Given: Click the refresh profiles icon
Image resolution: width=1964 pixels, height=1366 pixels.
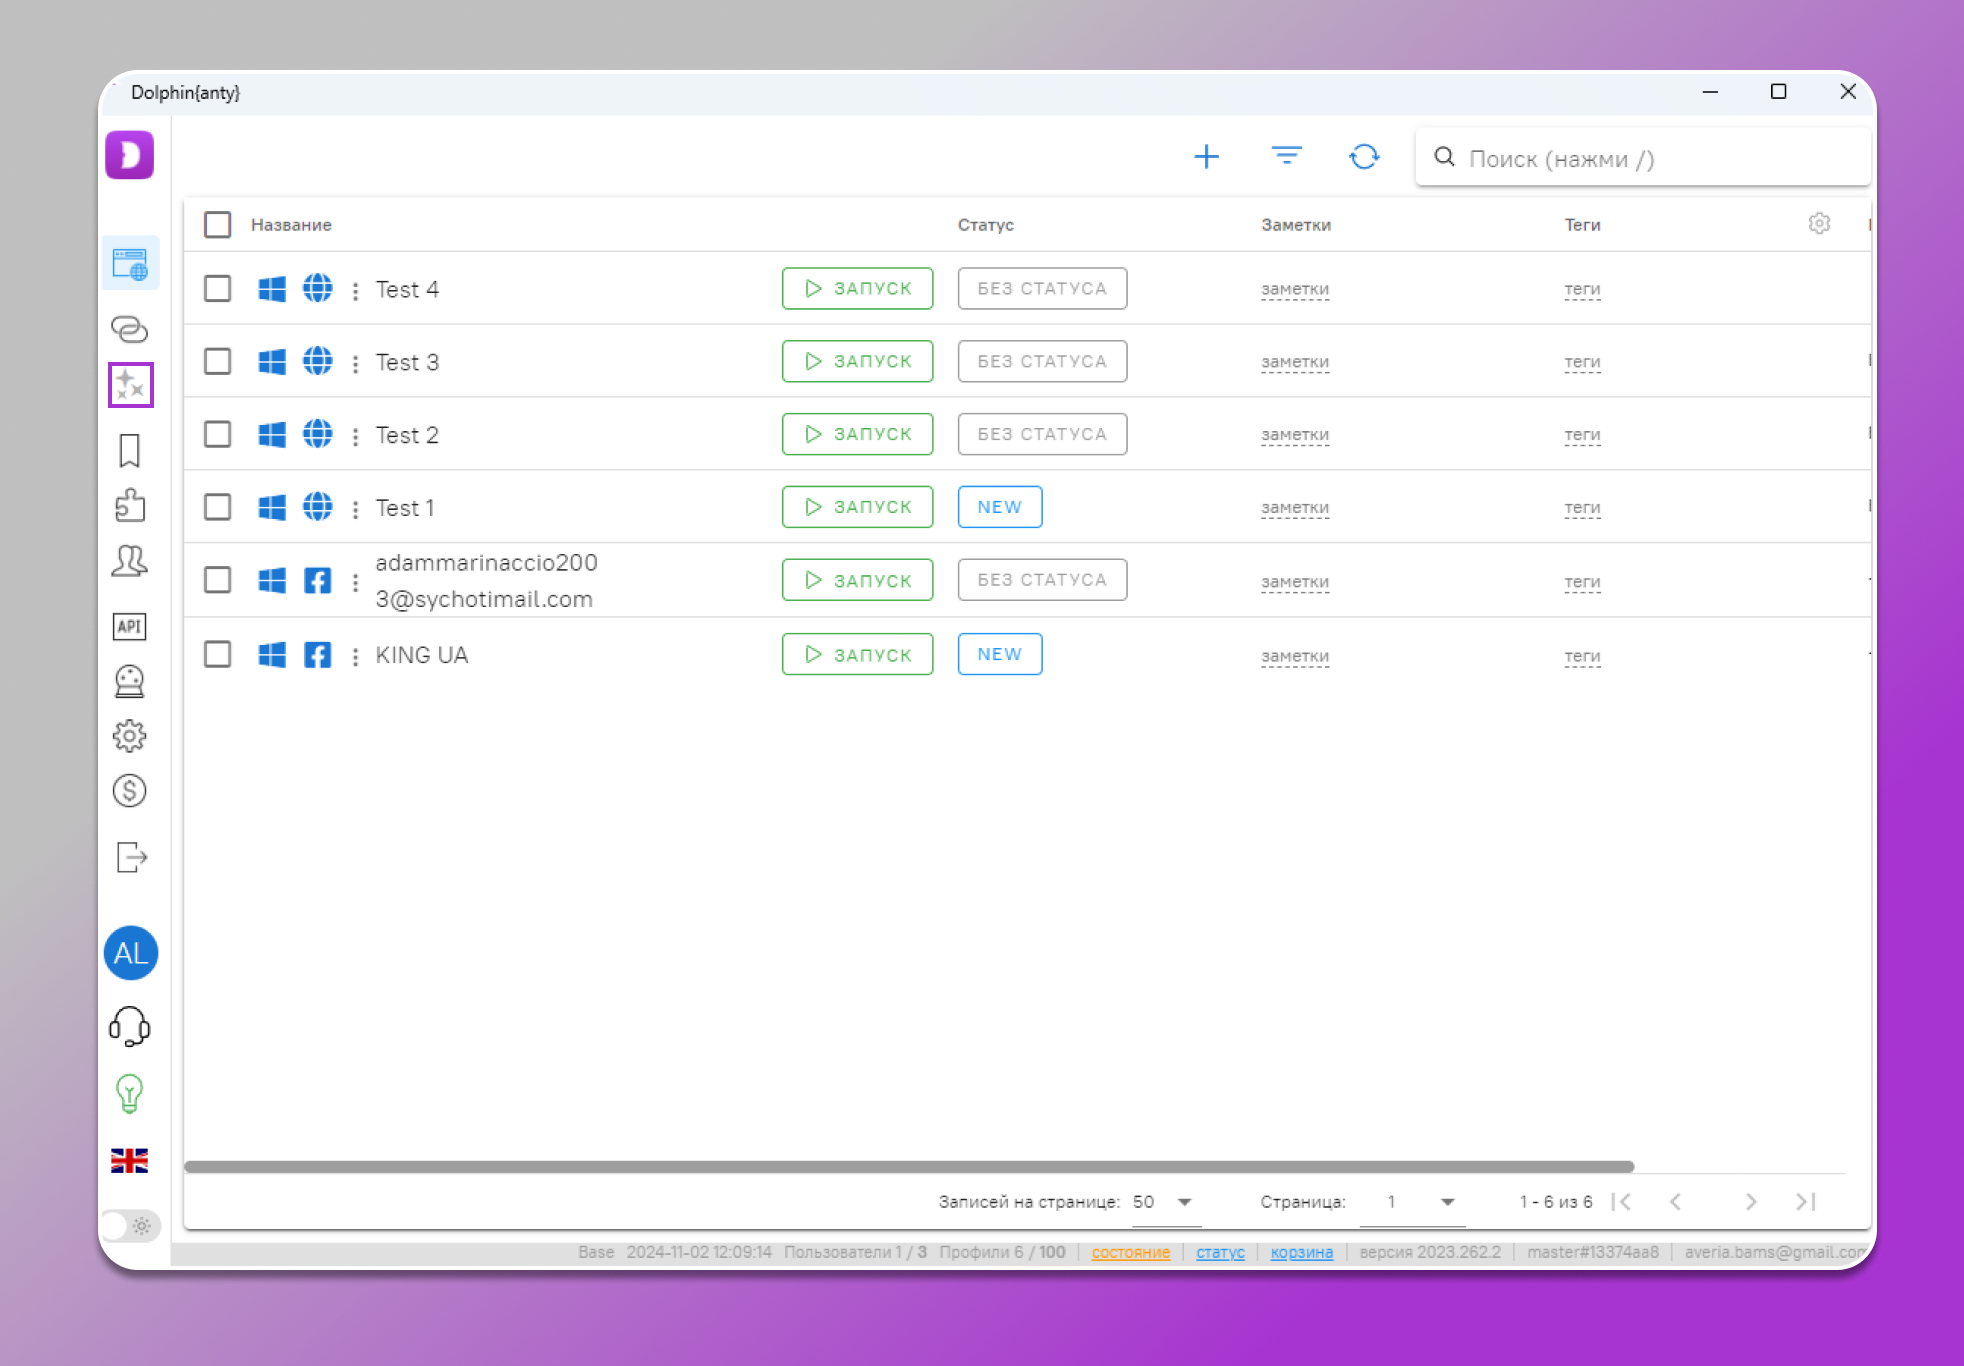Looking at the screenshot, I should [1364, 157].
